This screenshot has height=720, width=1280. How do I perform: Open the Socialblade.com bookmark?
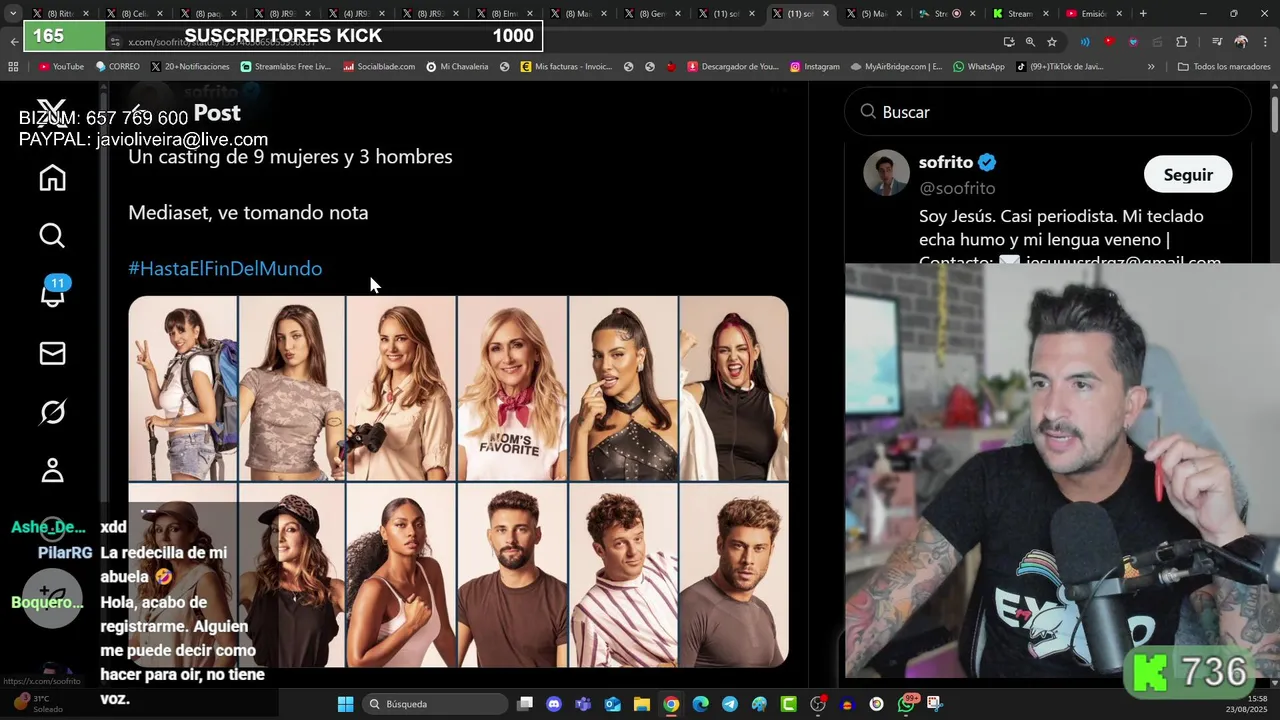pos(379,67)
